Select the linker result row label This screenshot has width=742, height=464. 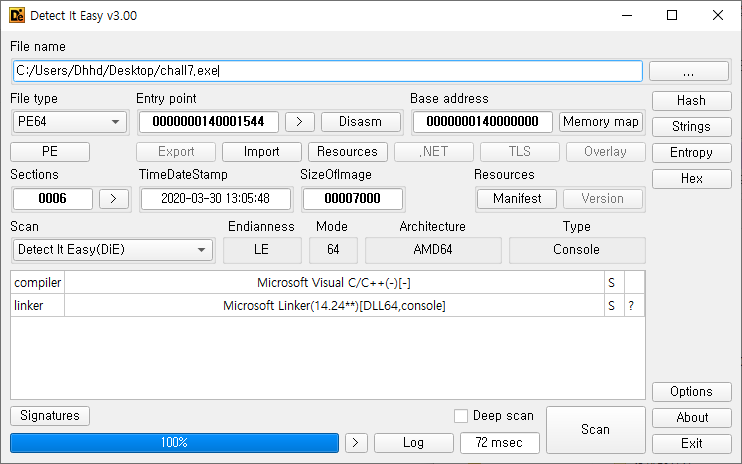click(28, 306)
